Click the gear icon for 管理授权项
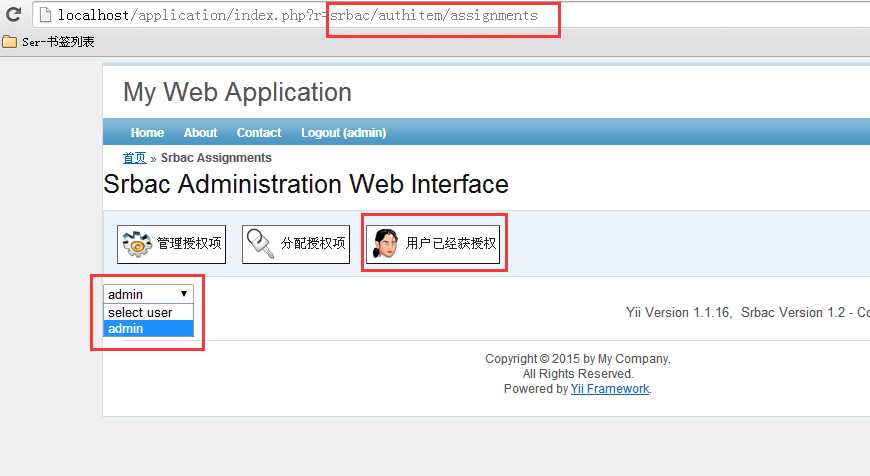Image resolution: width=870 pixels, height=476 pixels. (136, 244)
